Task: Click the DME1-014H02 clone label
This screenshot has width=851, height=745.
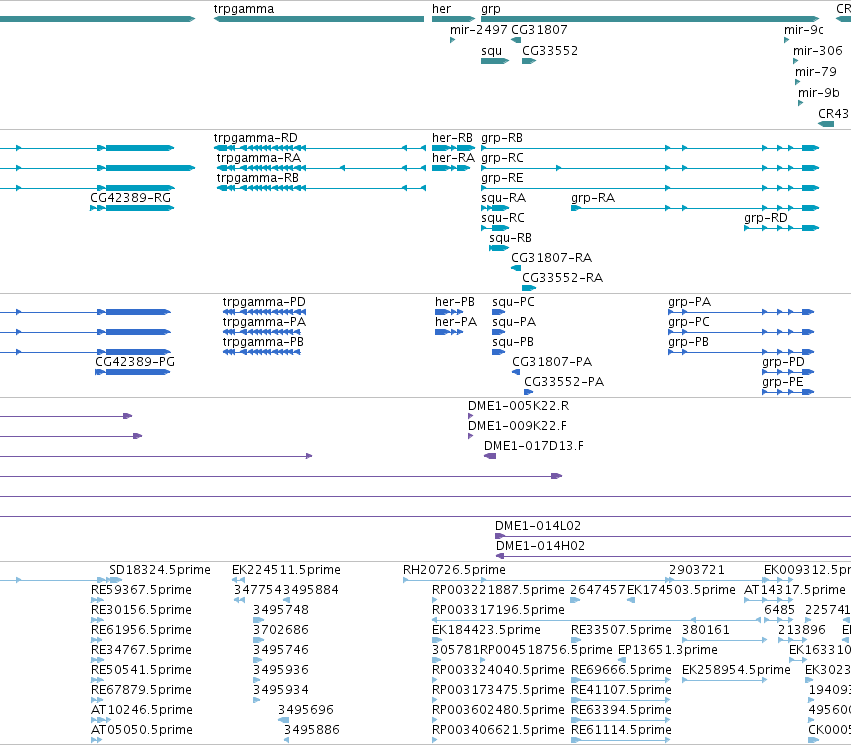Action: (x=541, y=546)
